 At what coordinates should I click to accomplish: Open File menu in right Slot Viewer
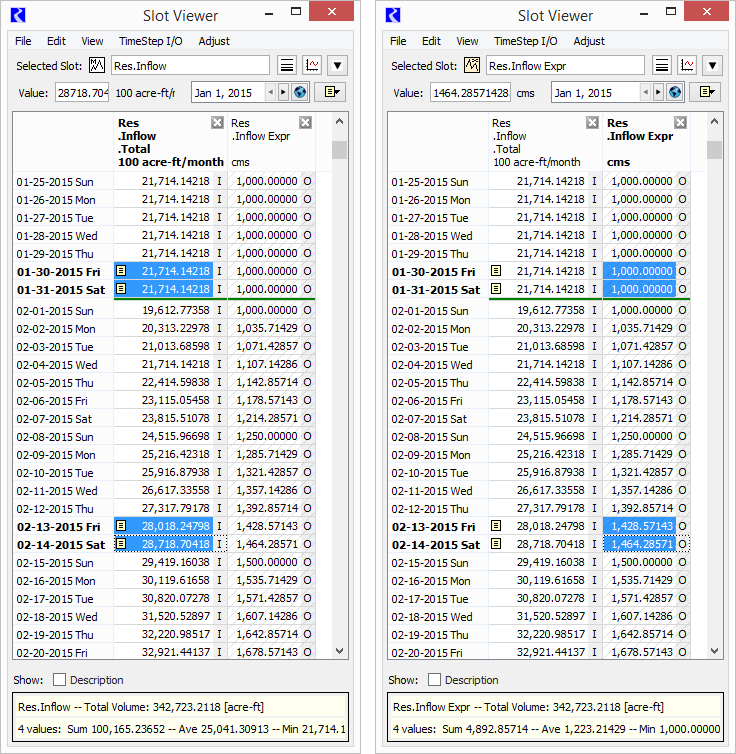(398, 41)
